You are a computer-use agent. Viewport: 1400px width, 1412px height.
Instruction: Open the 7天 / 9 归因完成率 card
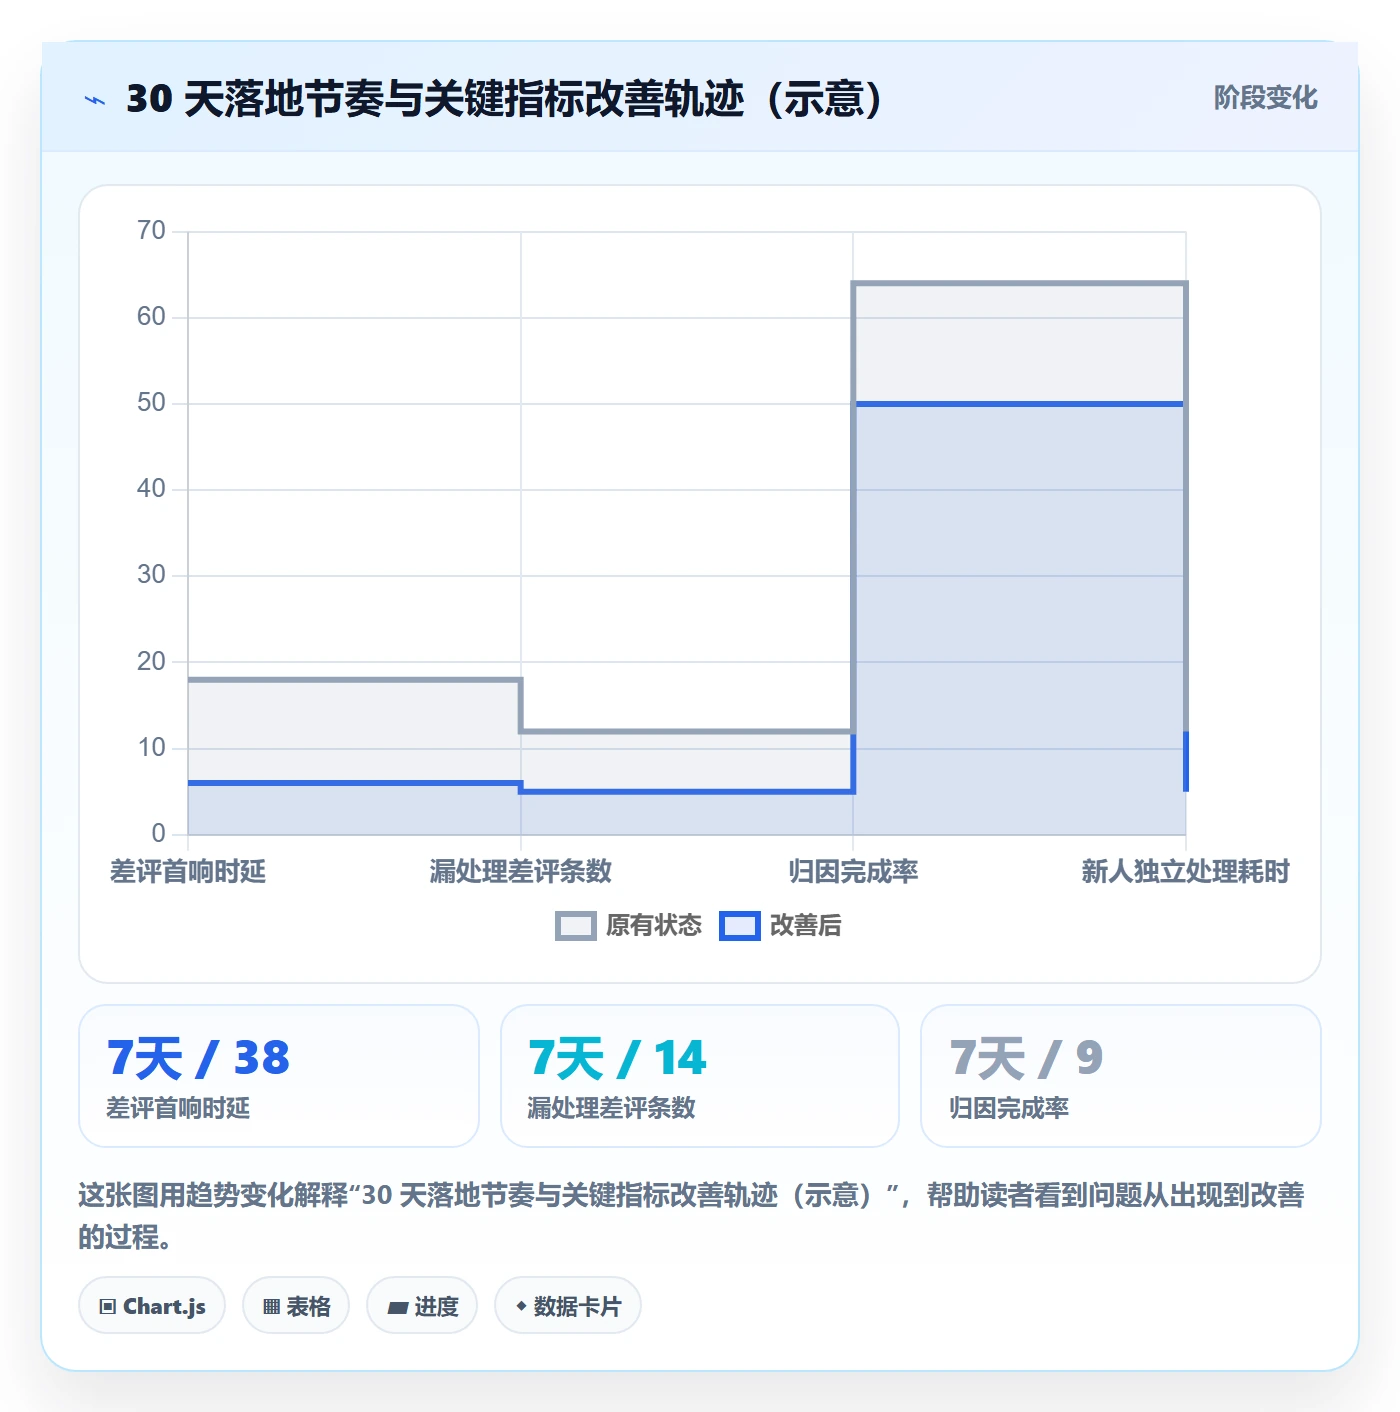1121,1076
